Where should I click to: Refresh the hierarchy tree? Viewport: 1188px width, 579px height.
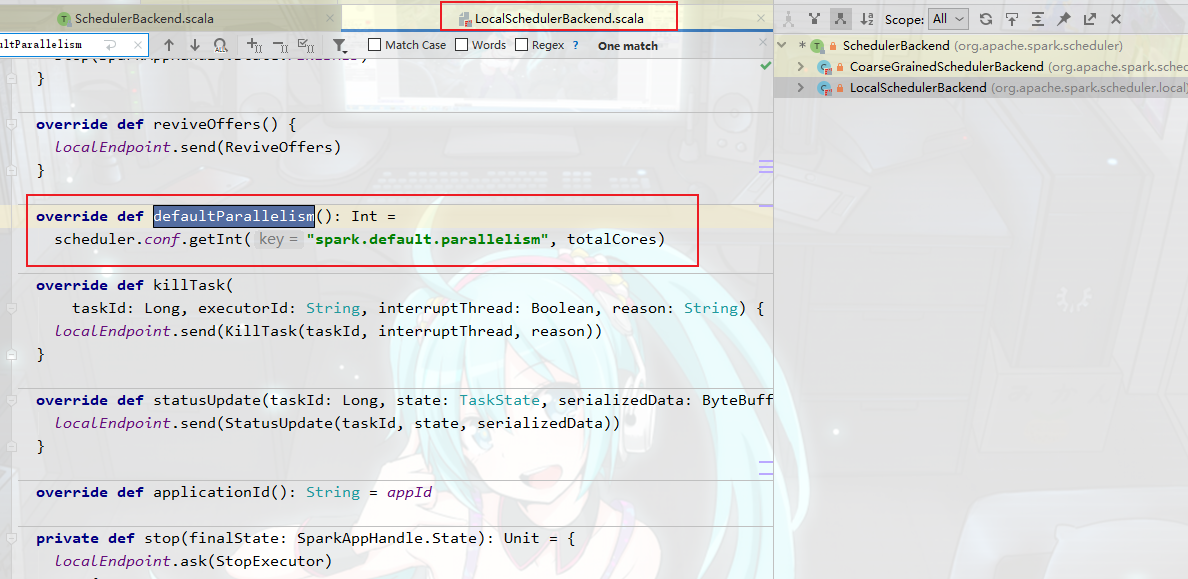click(986, 19)
